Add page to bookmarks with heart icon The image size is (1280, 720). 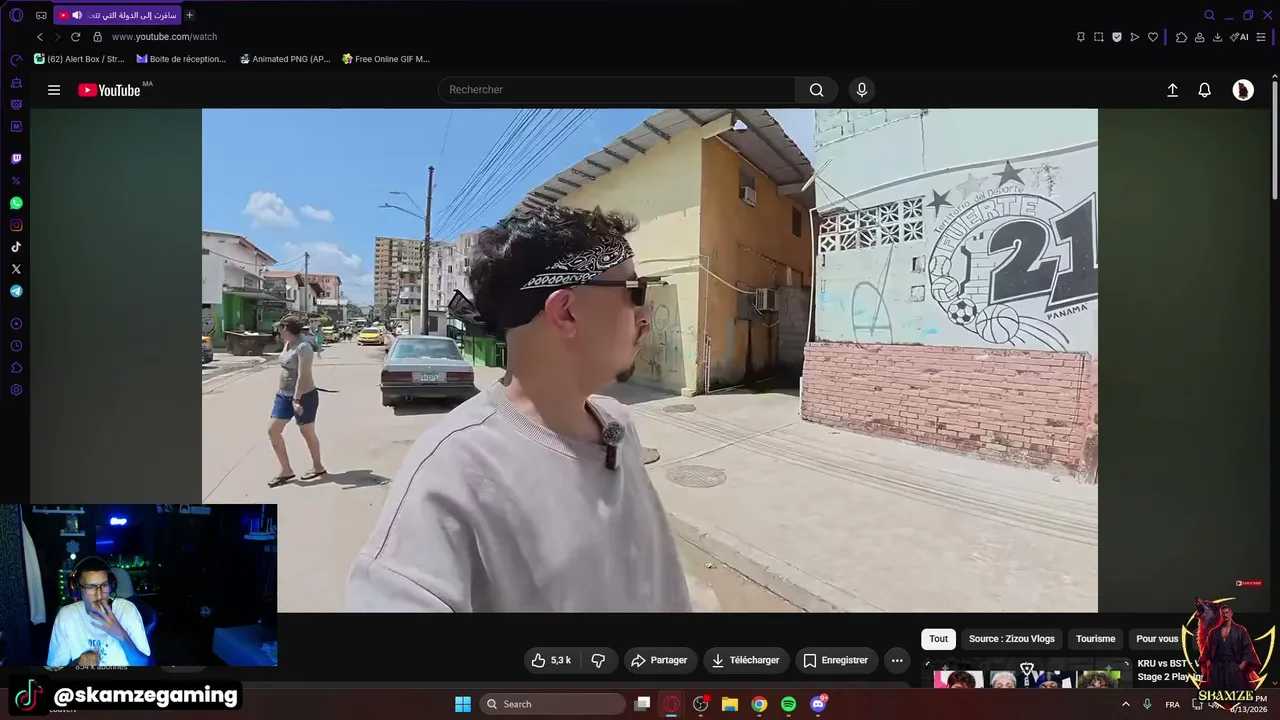pos(1153,37)
